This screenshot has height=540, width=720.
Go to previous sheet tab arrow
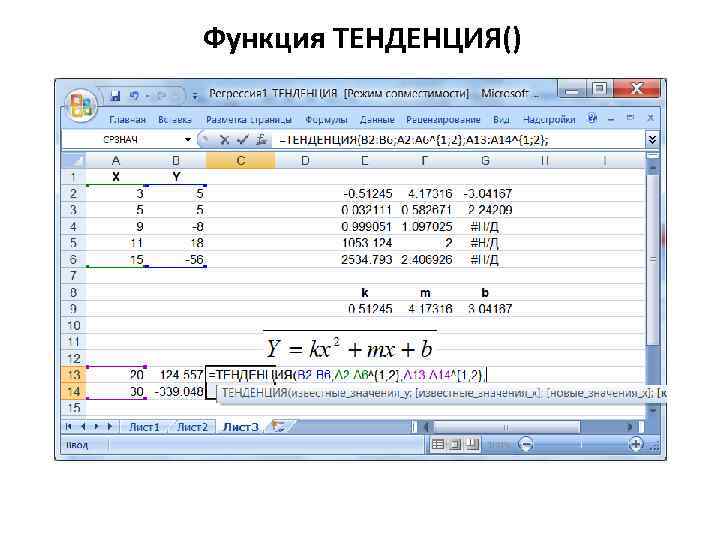click(x=83, y=427)
